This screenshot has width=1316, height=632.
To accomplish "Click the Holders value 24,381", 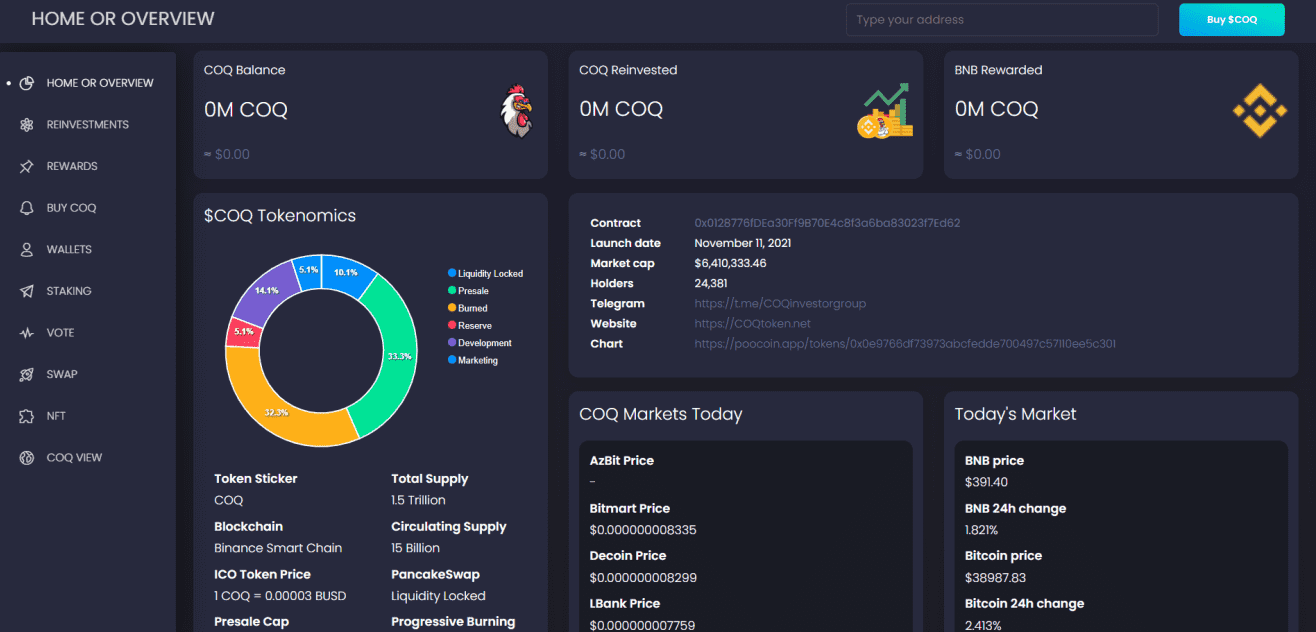I will [x=711, y=283].
